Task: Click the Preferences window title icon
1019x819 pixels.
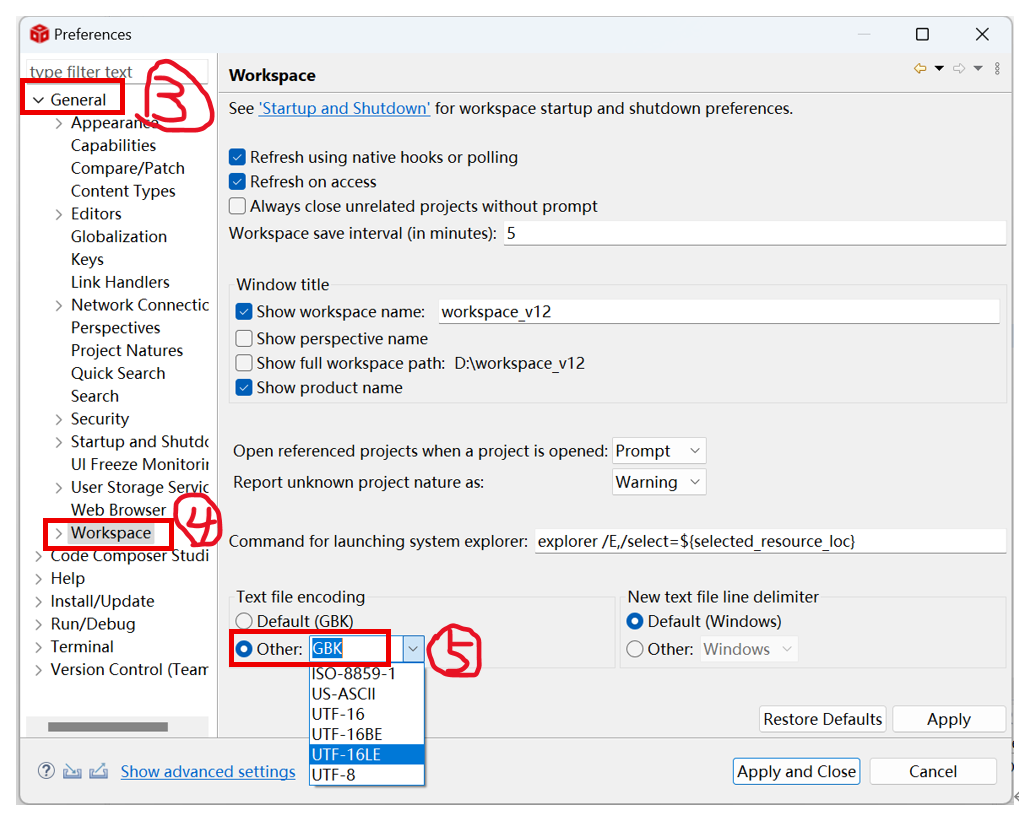Action: click(39, 34)
